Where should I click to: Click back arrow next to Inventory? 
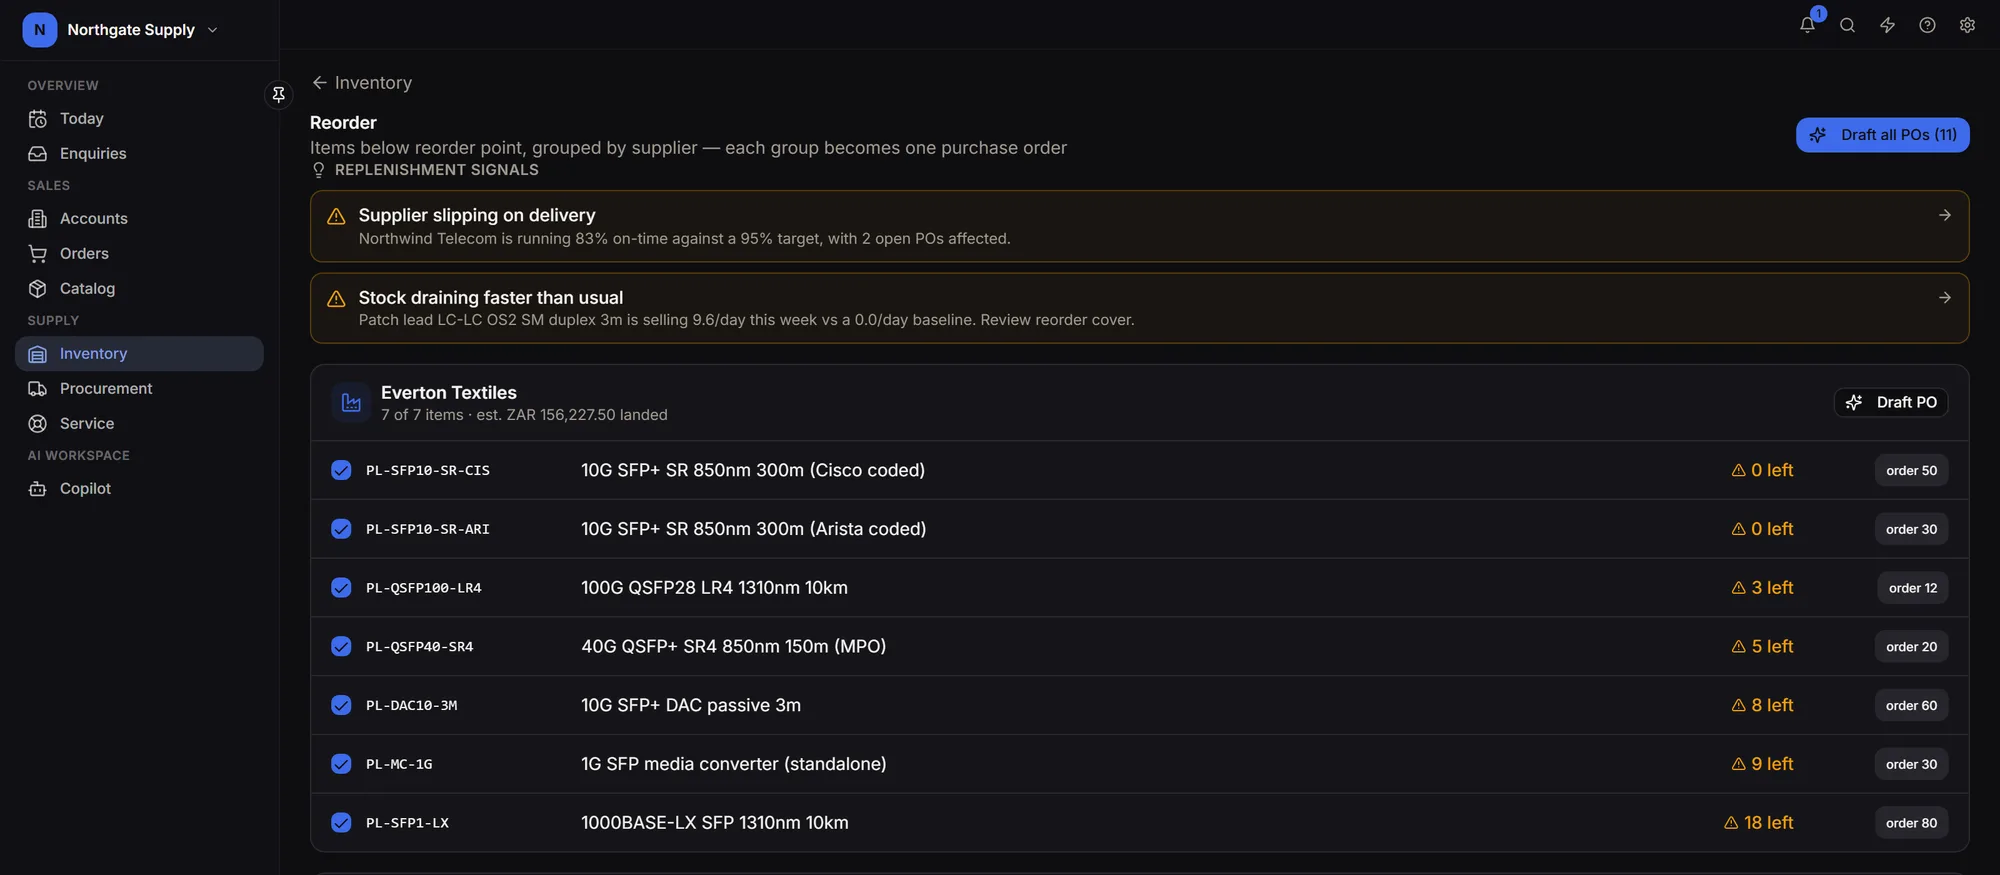coord(319,82)
